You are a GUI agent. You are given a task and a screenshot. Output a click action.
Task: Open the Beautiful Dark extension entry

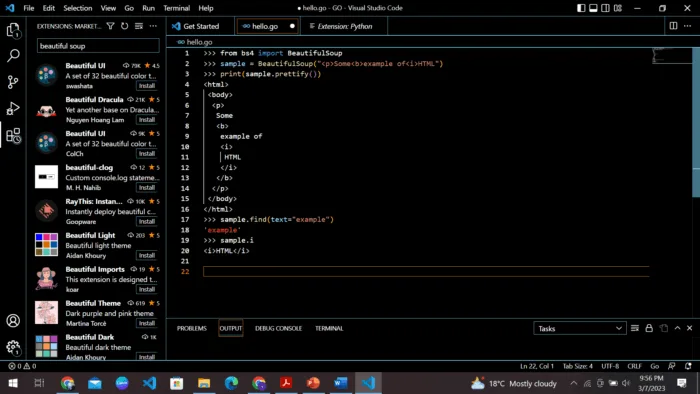(97, 347)
